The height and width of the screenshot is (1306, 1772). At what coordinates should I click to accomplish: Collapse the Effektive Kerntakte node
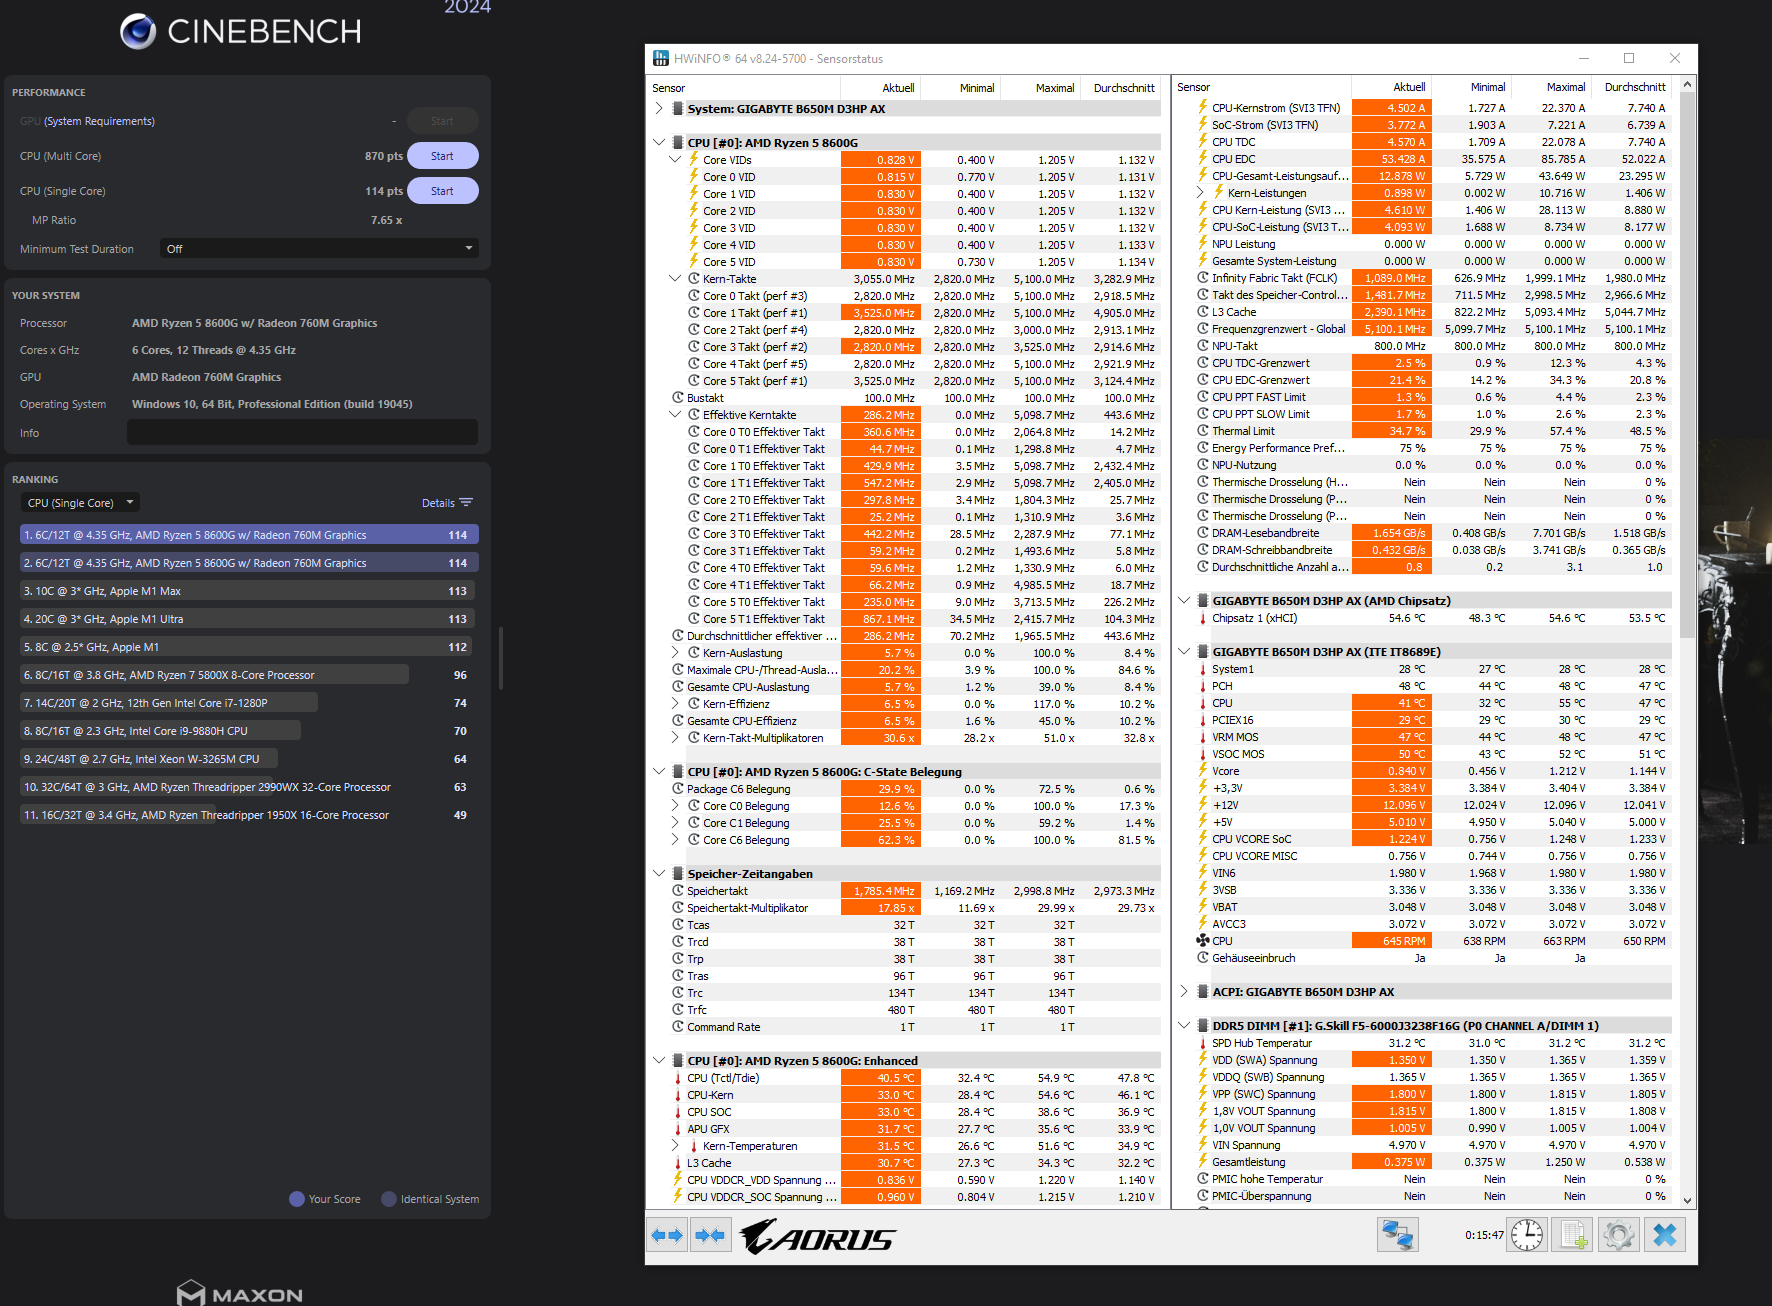coord(675,415)
